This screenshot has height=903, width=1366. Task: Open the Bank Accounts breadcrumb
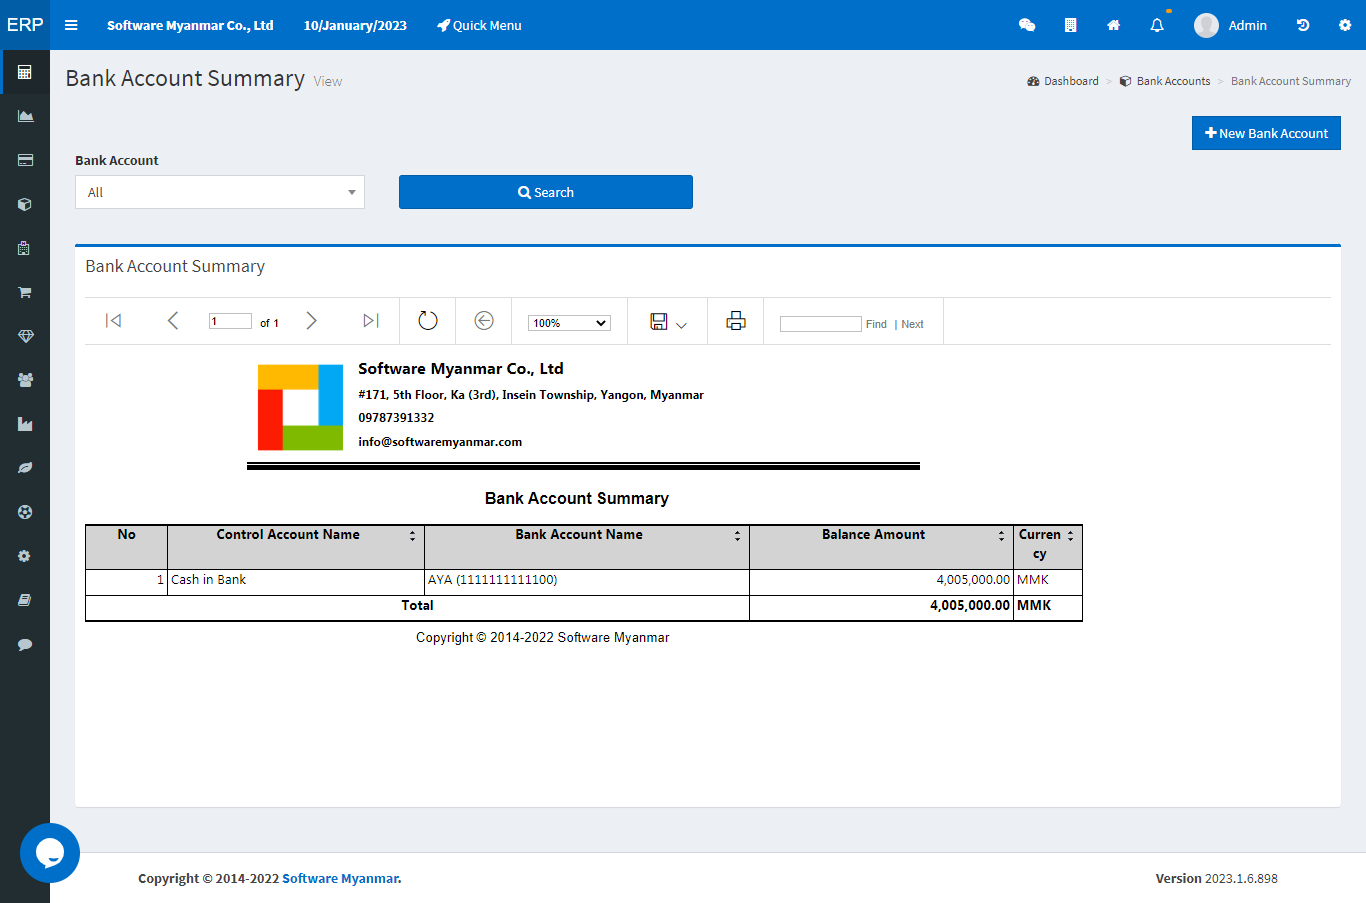tap(1165, 81)
